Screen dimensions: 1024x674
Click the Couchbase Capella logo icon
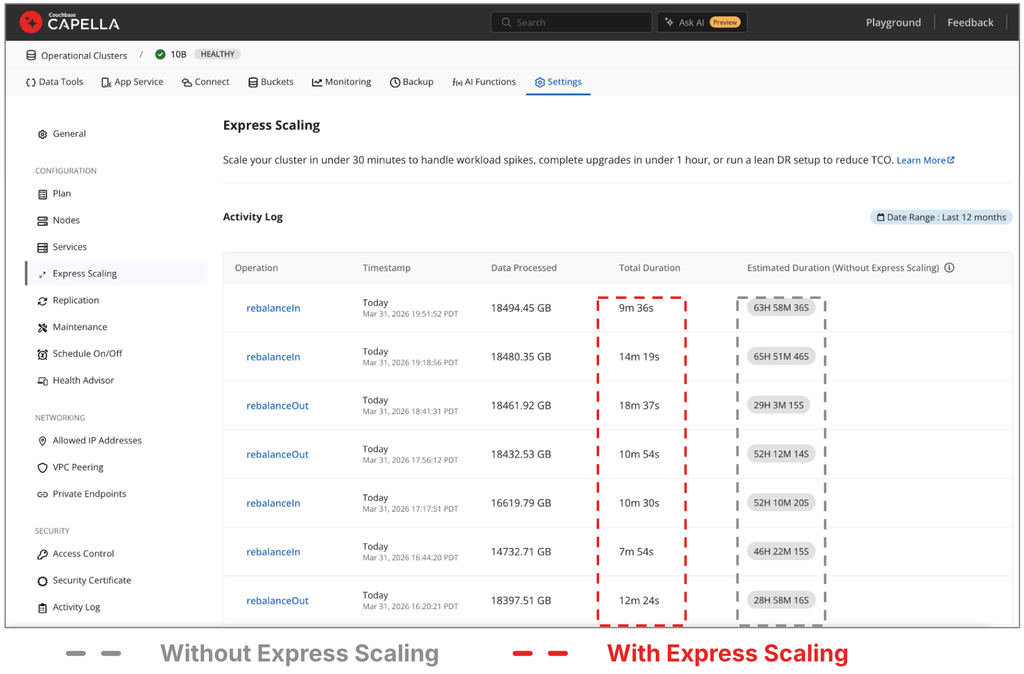click(x=30, y=22)
